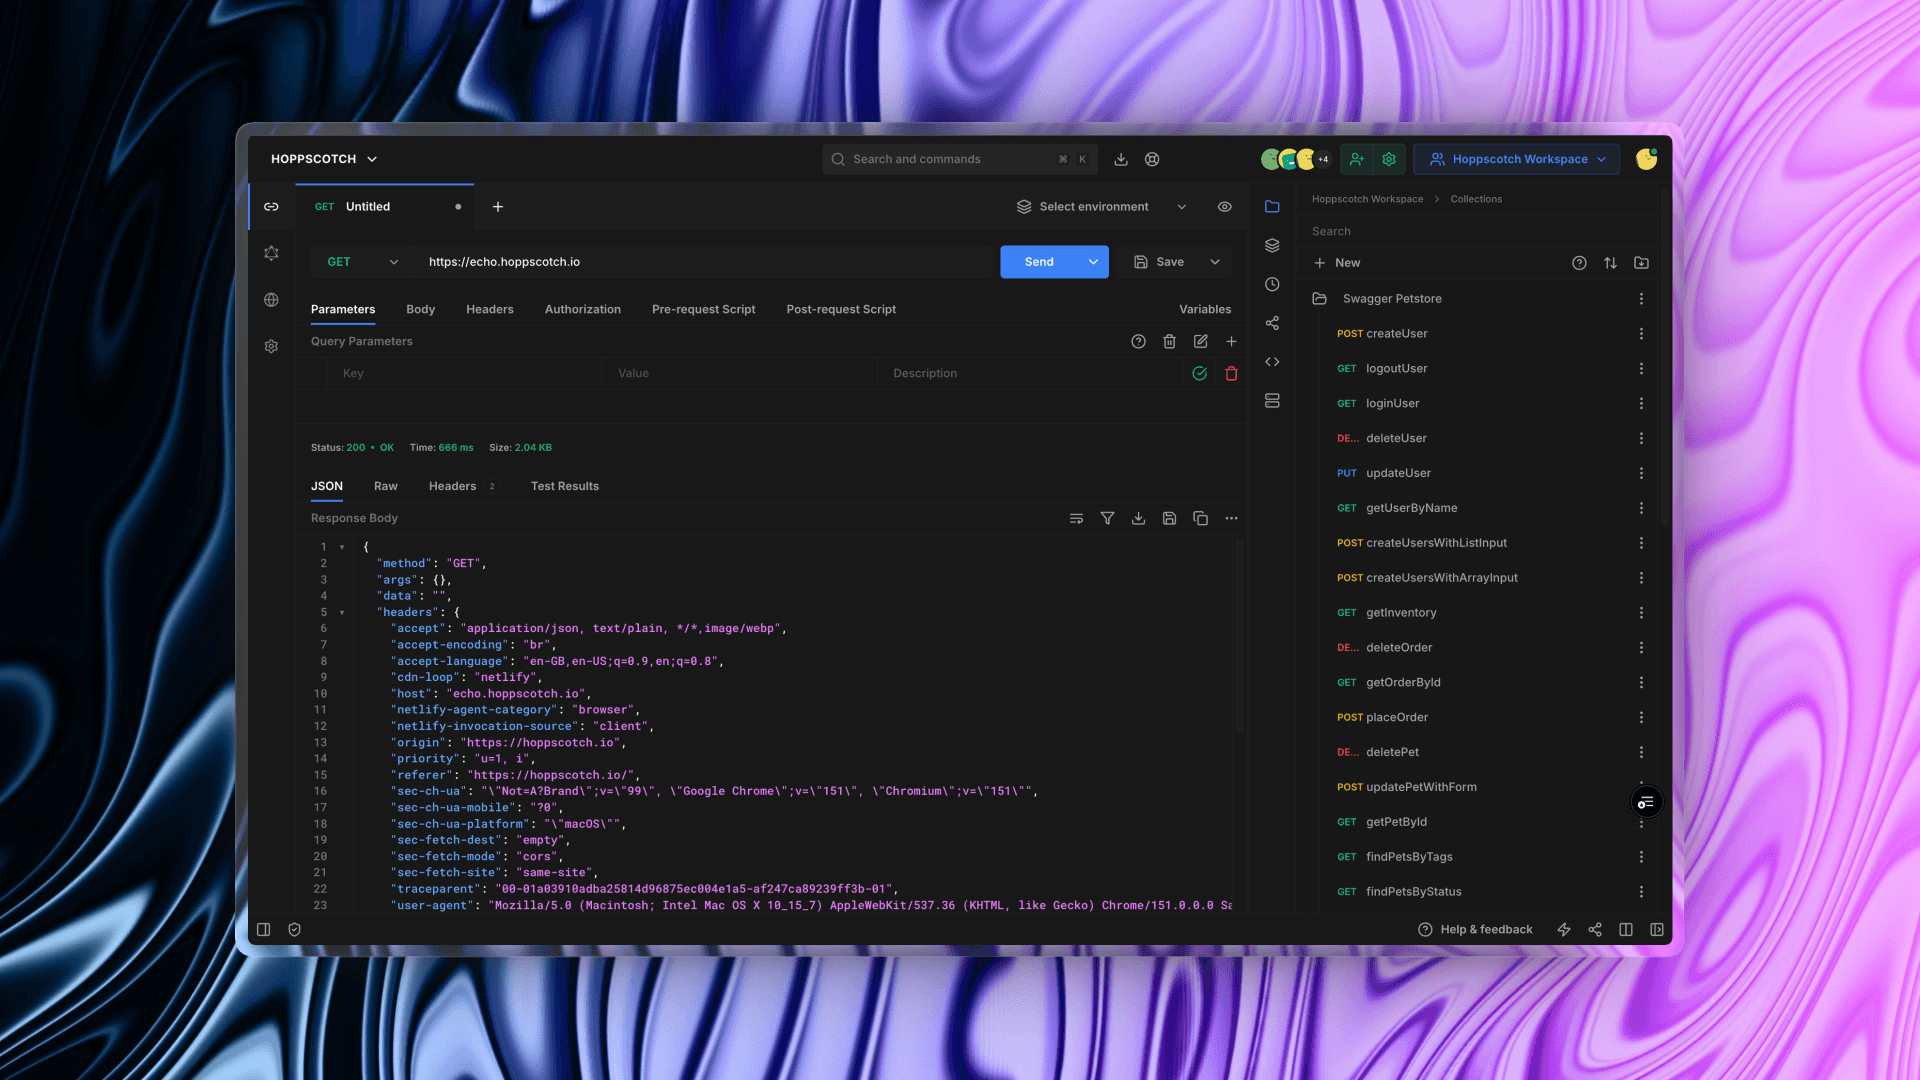Collapse the root JSON object at line 1
Screen dimensions: 1920x1080
click(342, 547)
